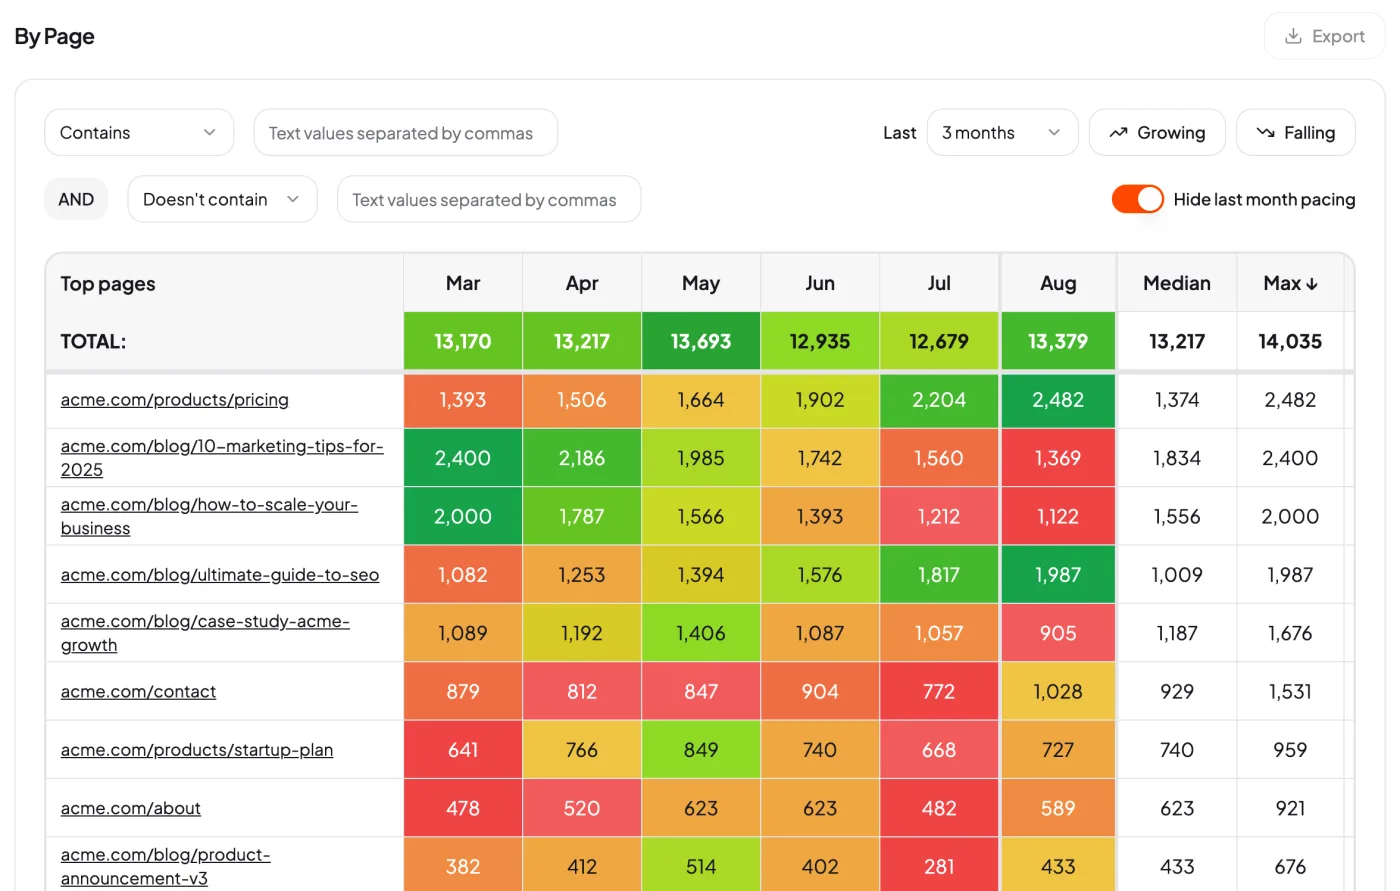Select the 905 Aug cell for case study

[1058, 633]
